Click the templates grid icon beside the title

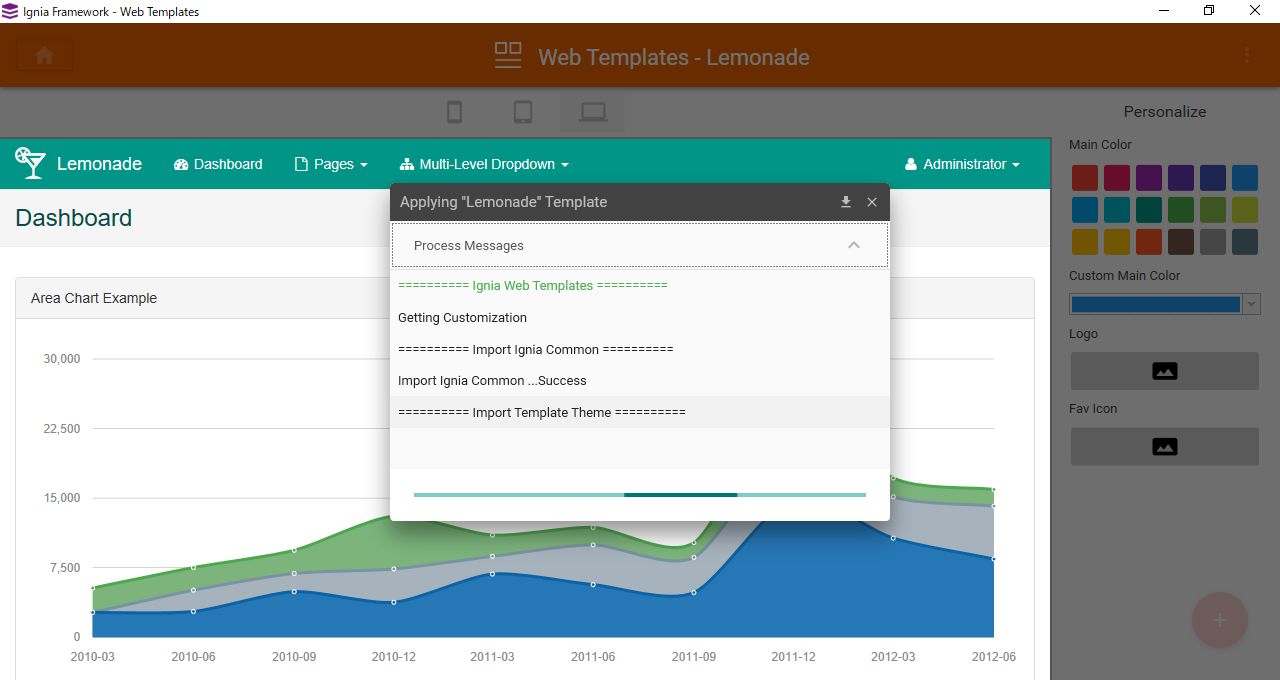click(x=509, y=55)
